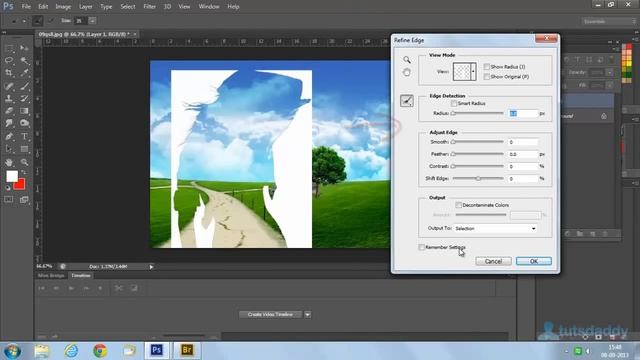
Task: Activate the Refine Radius brush tool
Action: pos(407,101)
